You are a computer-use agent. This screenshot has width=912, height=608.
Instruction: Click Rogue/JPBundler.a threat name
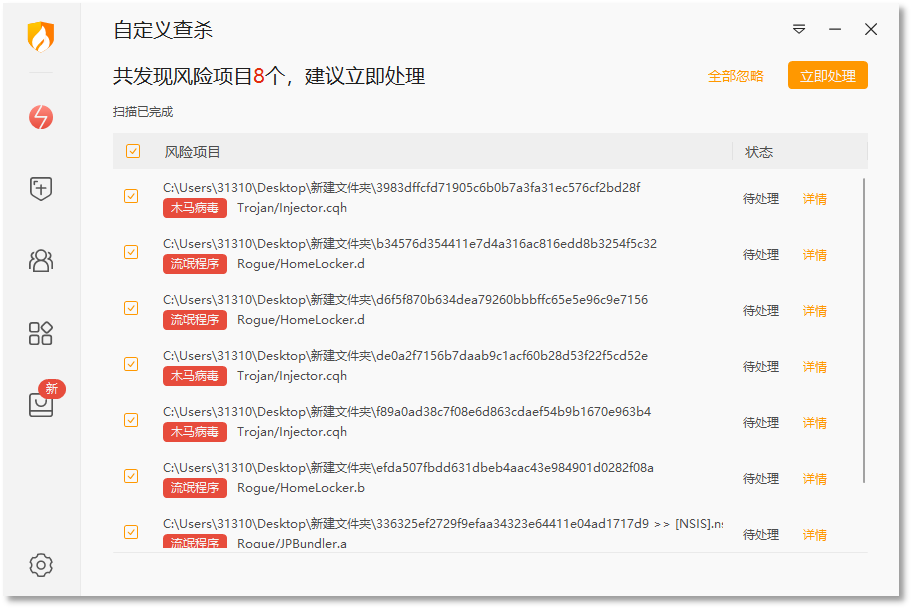click(x=292, y=543)
